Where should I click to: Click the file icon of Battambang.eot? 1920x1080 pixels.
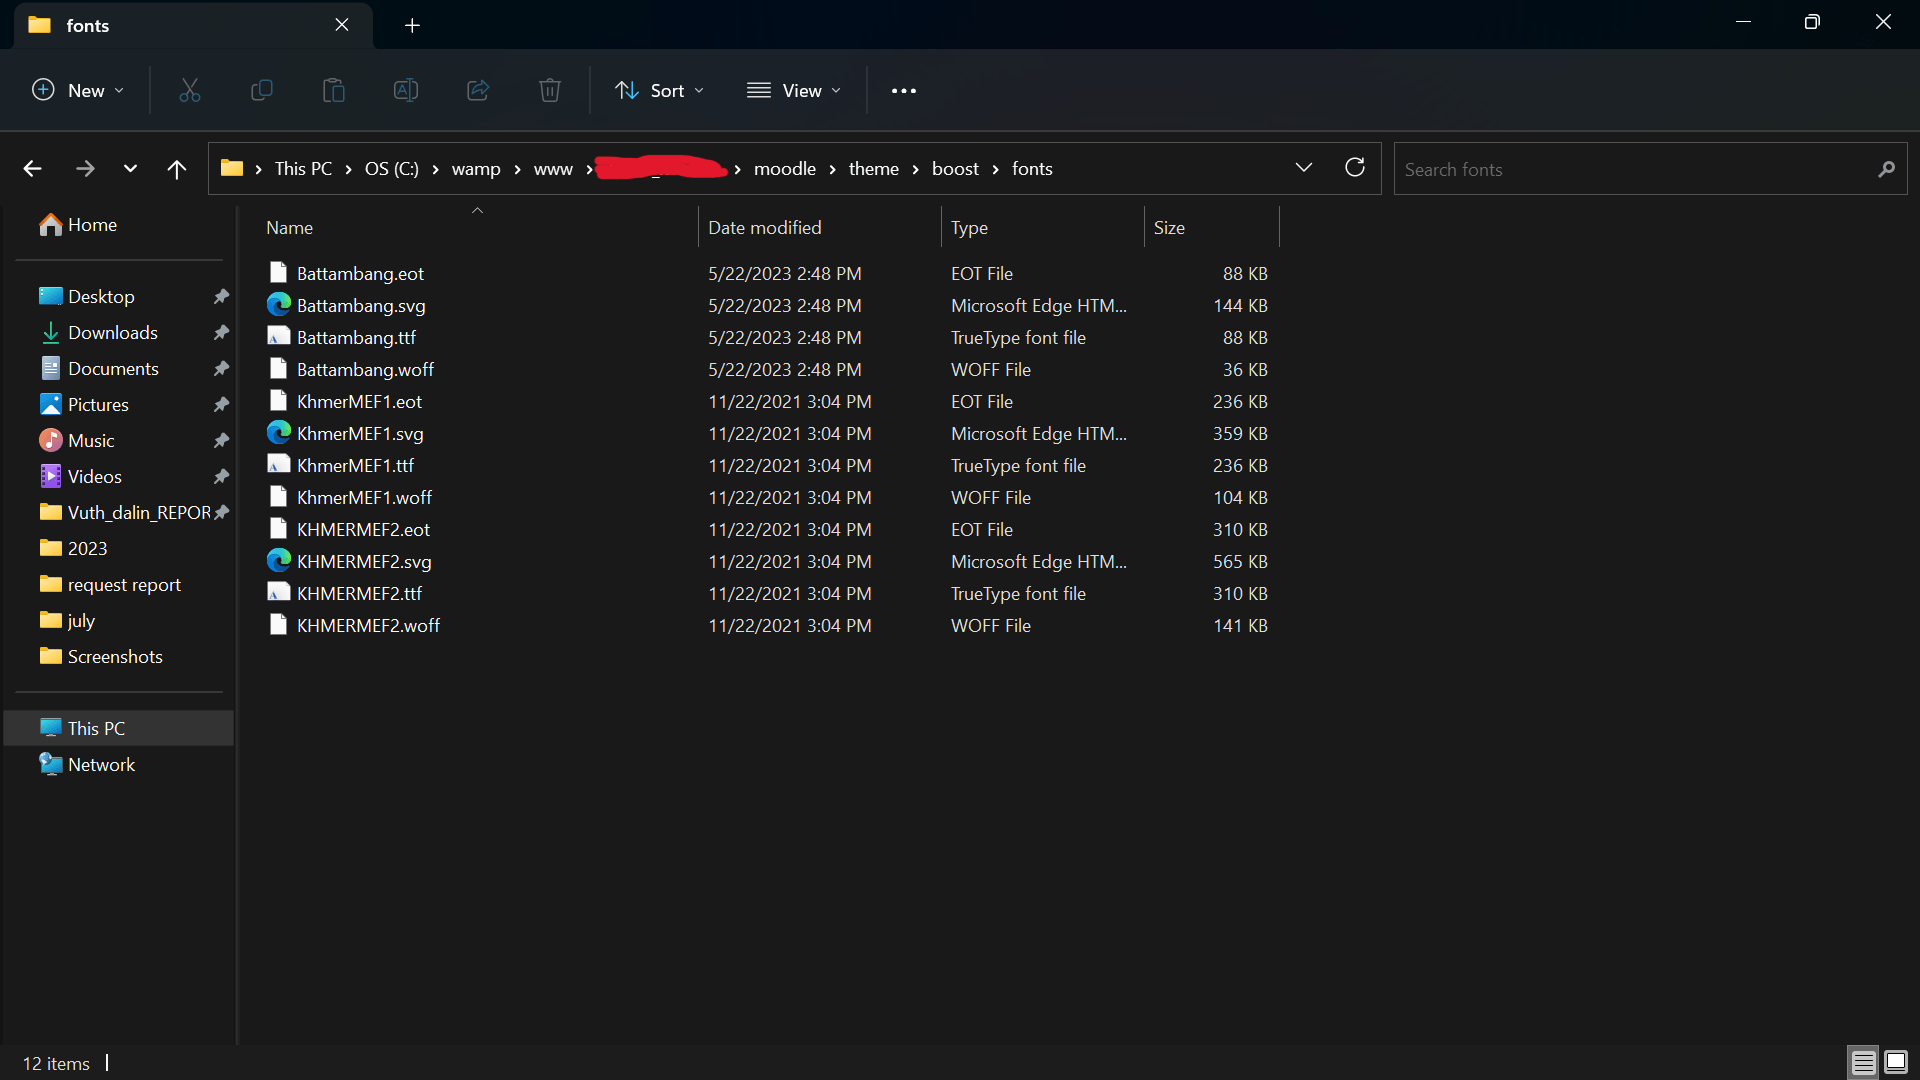tap(278, 273)
